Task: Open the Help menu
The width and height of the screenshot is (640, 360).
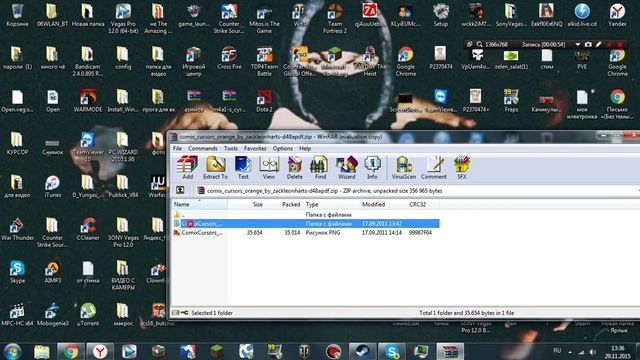Action: point(305,149)
